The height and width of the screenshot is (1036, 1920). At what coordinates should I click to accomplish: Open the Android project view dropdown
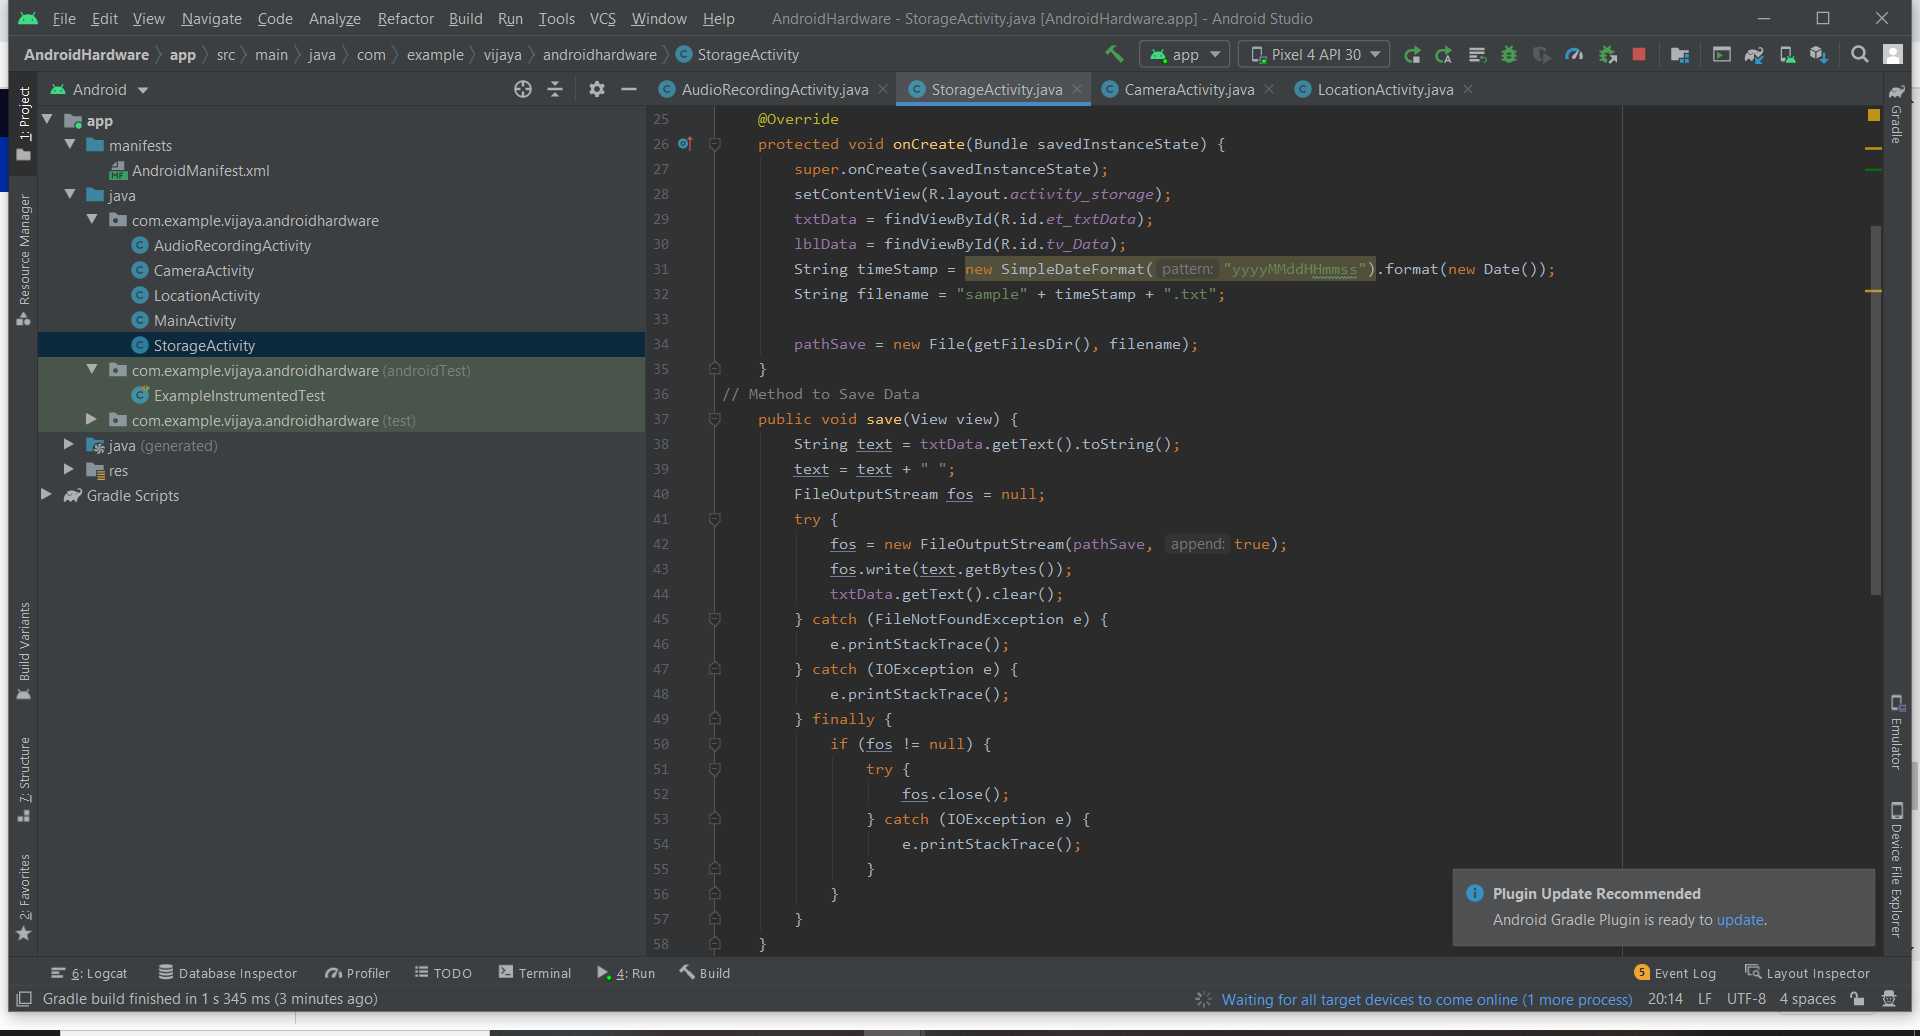coord(100,89)
